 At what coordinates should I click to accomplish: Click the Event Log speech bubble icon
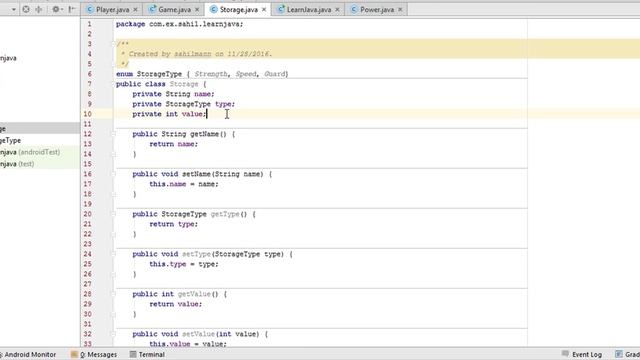565,354
